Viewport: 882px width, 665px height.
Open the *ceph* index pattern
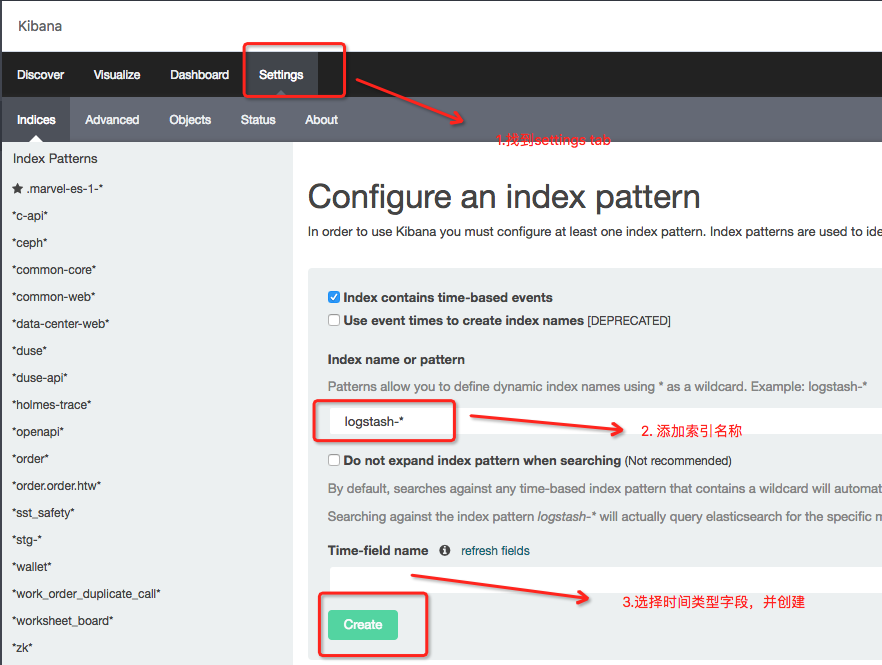pyautogui.click(x=29, y=243)
